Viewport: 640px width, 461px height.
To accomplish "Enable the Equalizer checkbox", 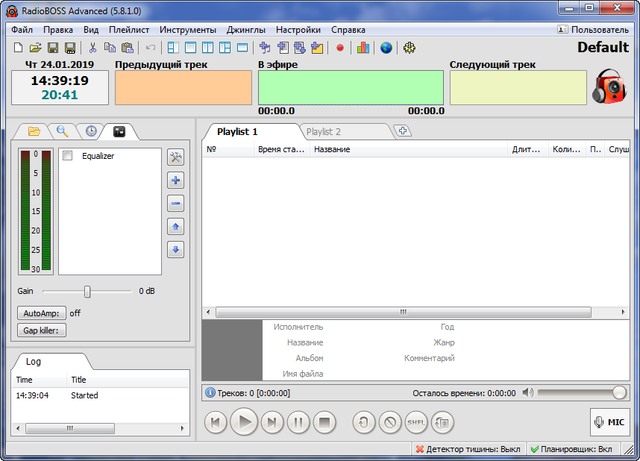I will pos(67,157).
